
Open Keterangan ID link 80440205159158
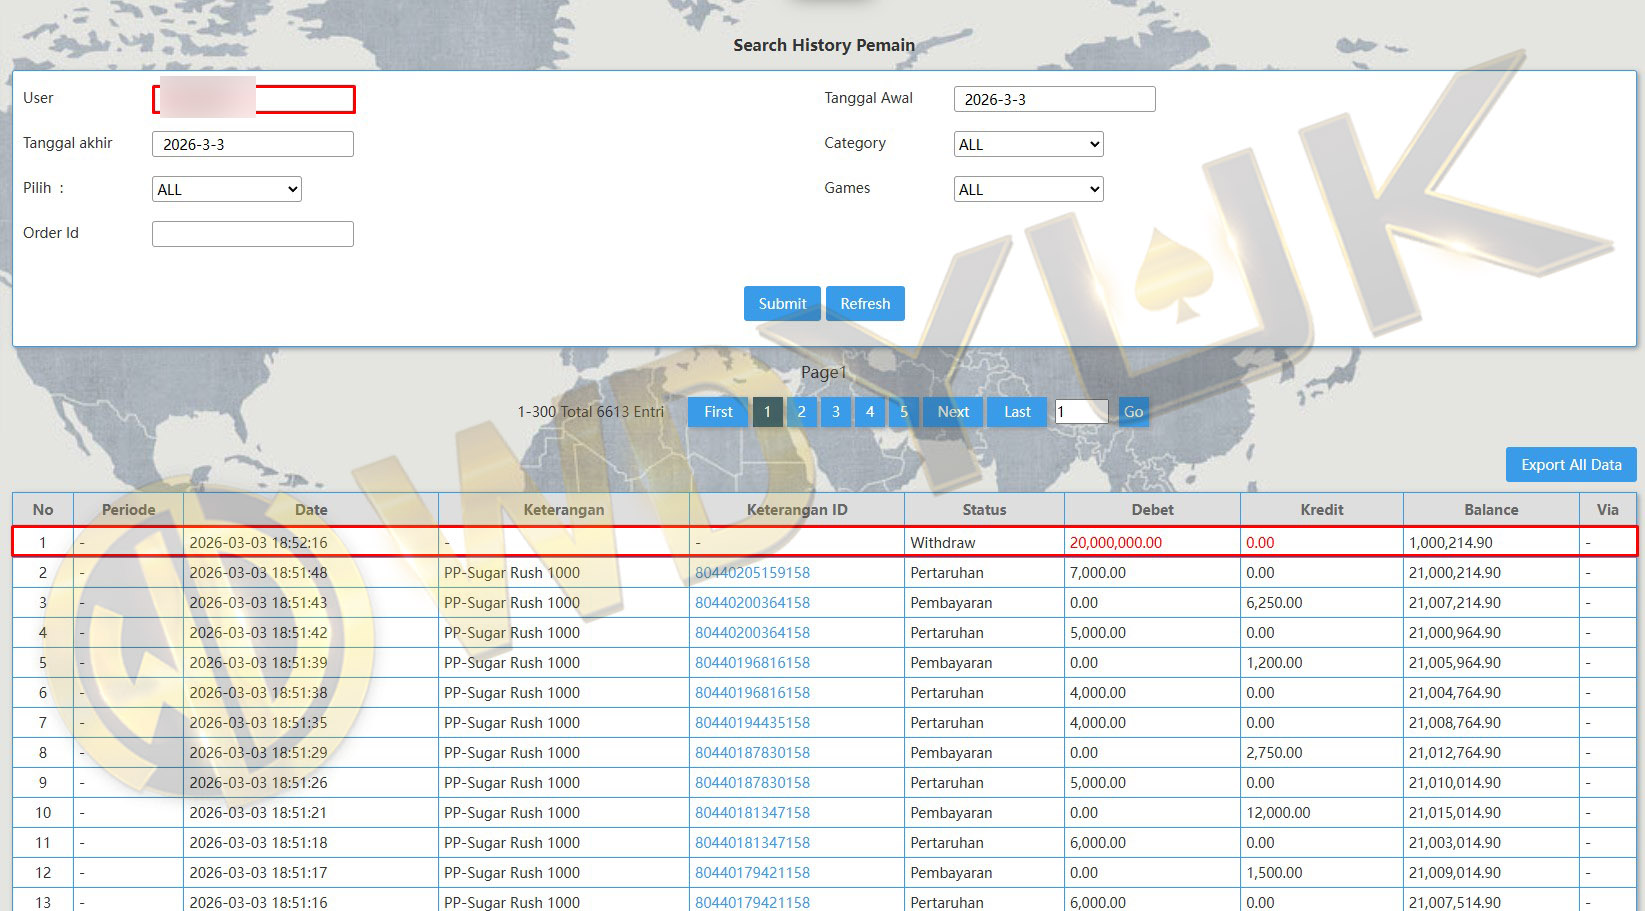click(752, 573)
